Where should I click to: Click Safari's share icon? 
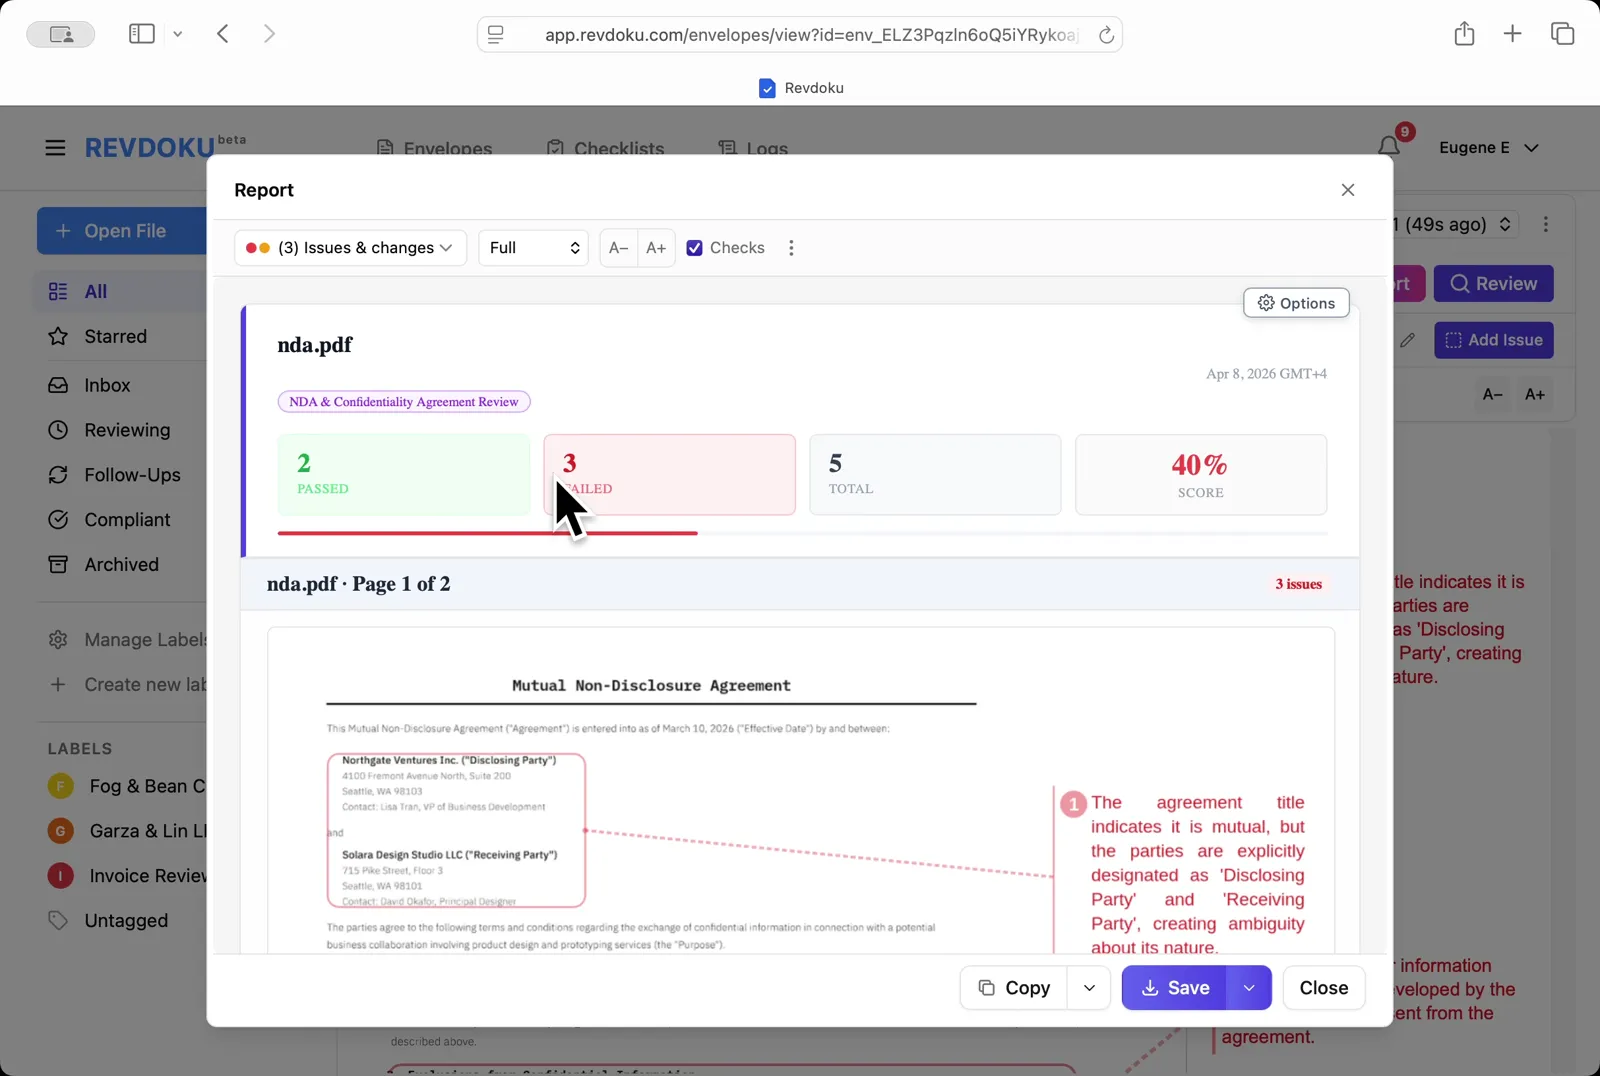click(x=1464, y=33)
